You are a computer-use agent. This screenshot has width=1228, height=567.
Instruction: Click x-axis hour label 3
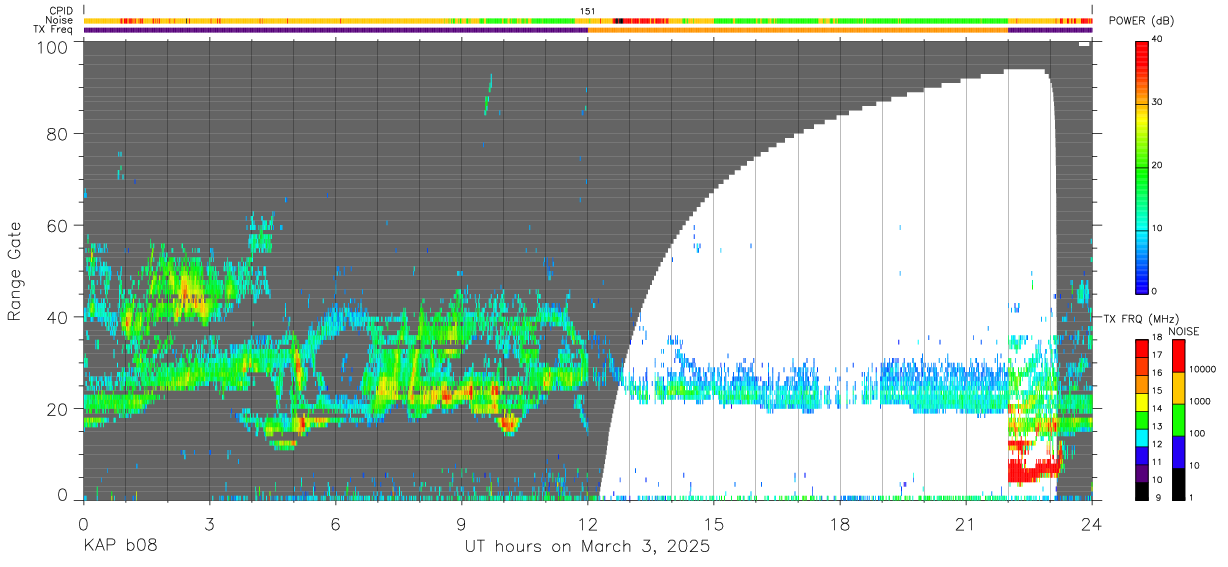(209, 524)
